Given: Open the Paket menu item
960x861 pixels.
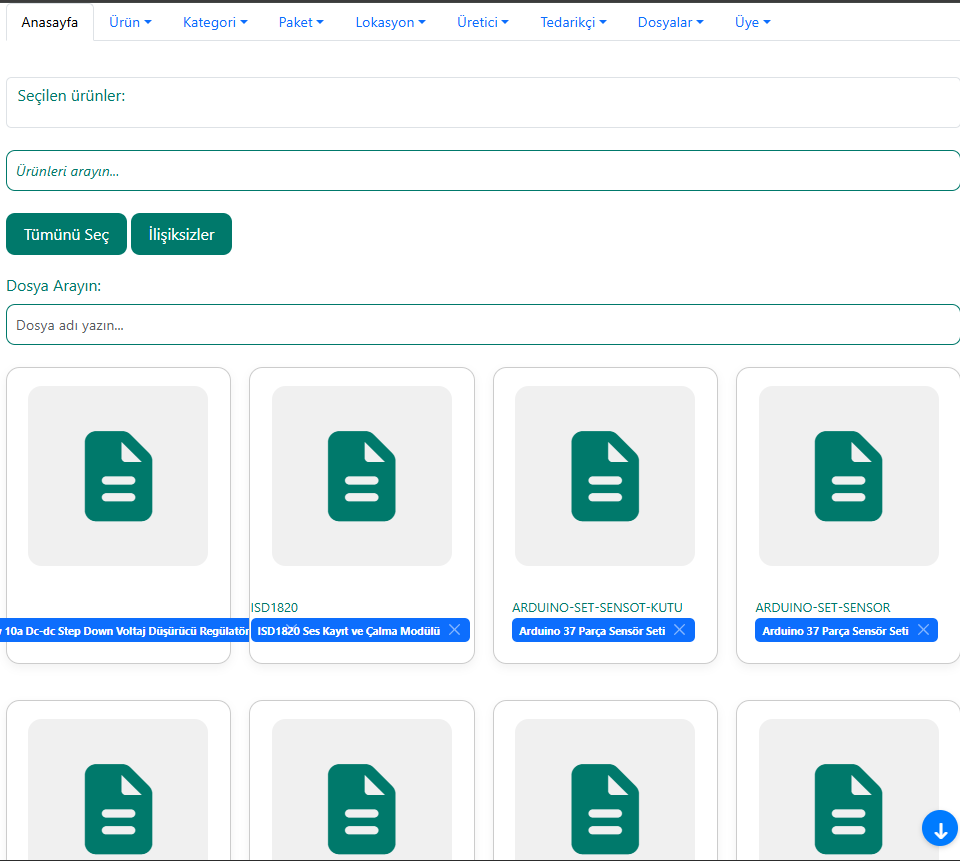Looking at the screenshot, I should tap(301, 22).
